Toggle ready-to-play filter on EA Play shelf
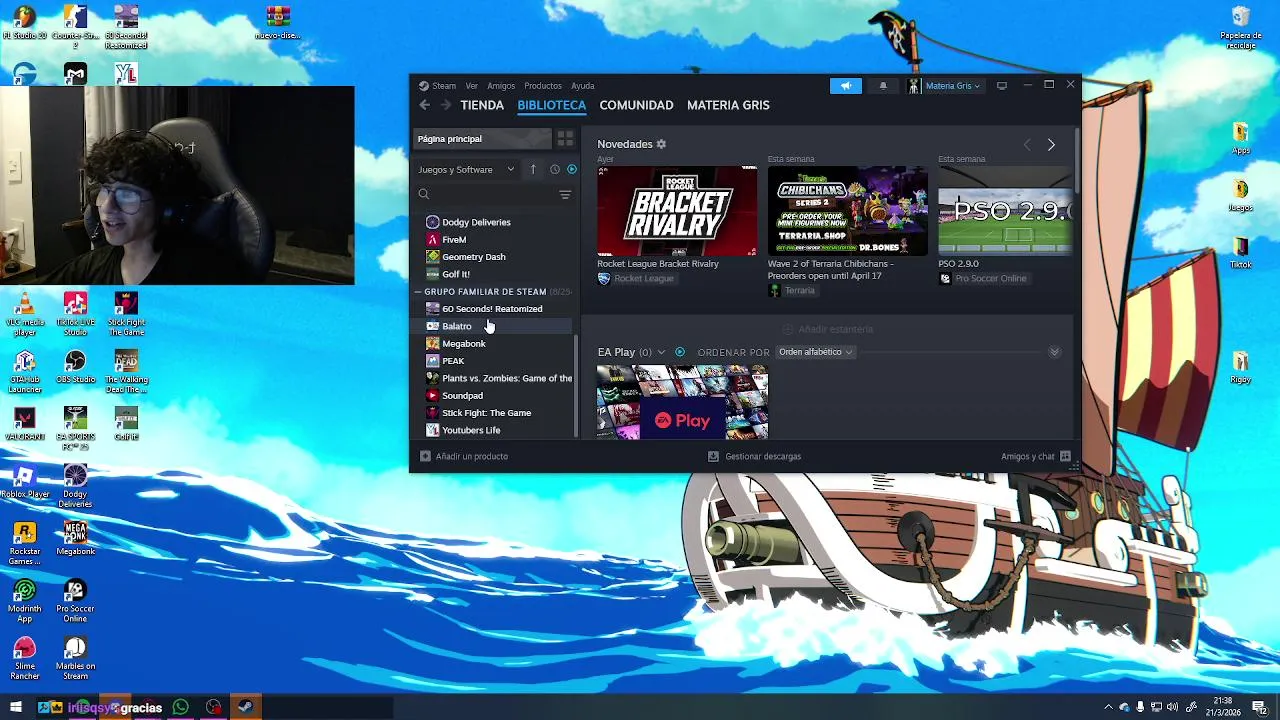1280x720 pixels. click(x=680, y=352)
